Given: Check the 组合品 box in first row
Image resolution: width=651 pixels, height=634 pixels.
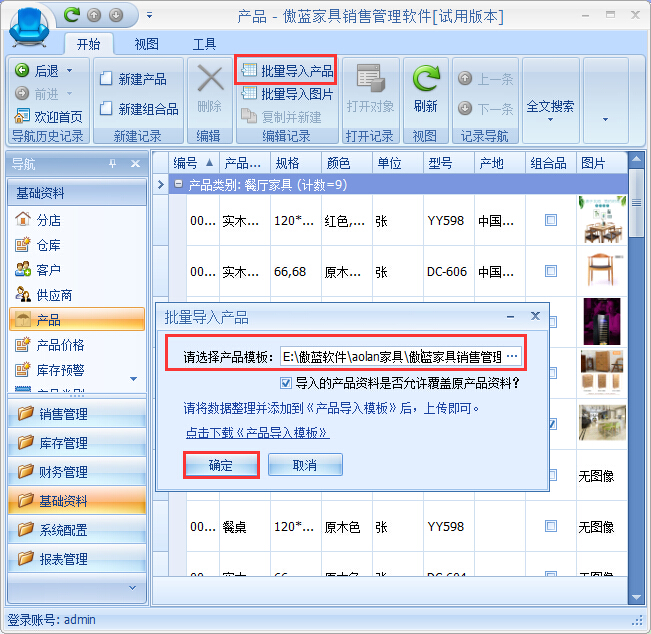Looking at the screenshot, I should (x=551, y=220).
